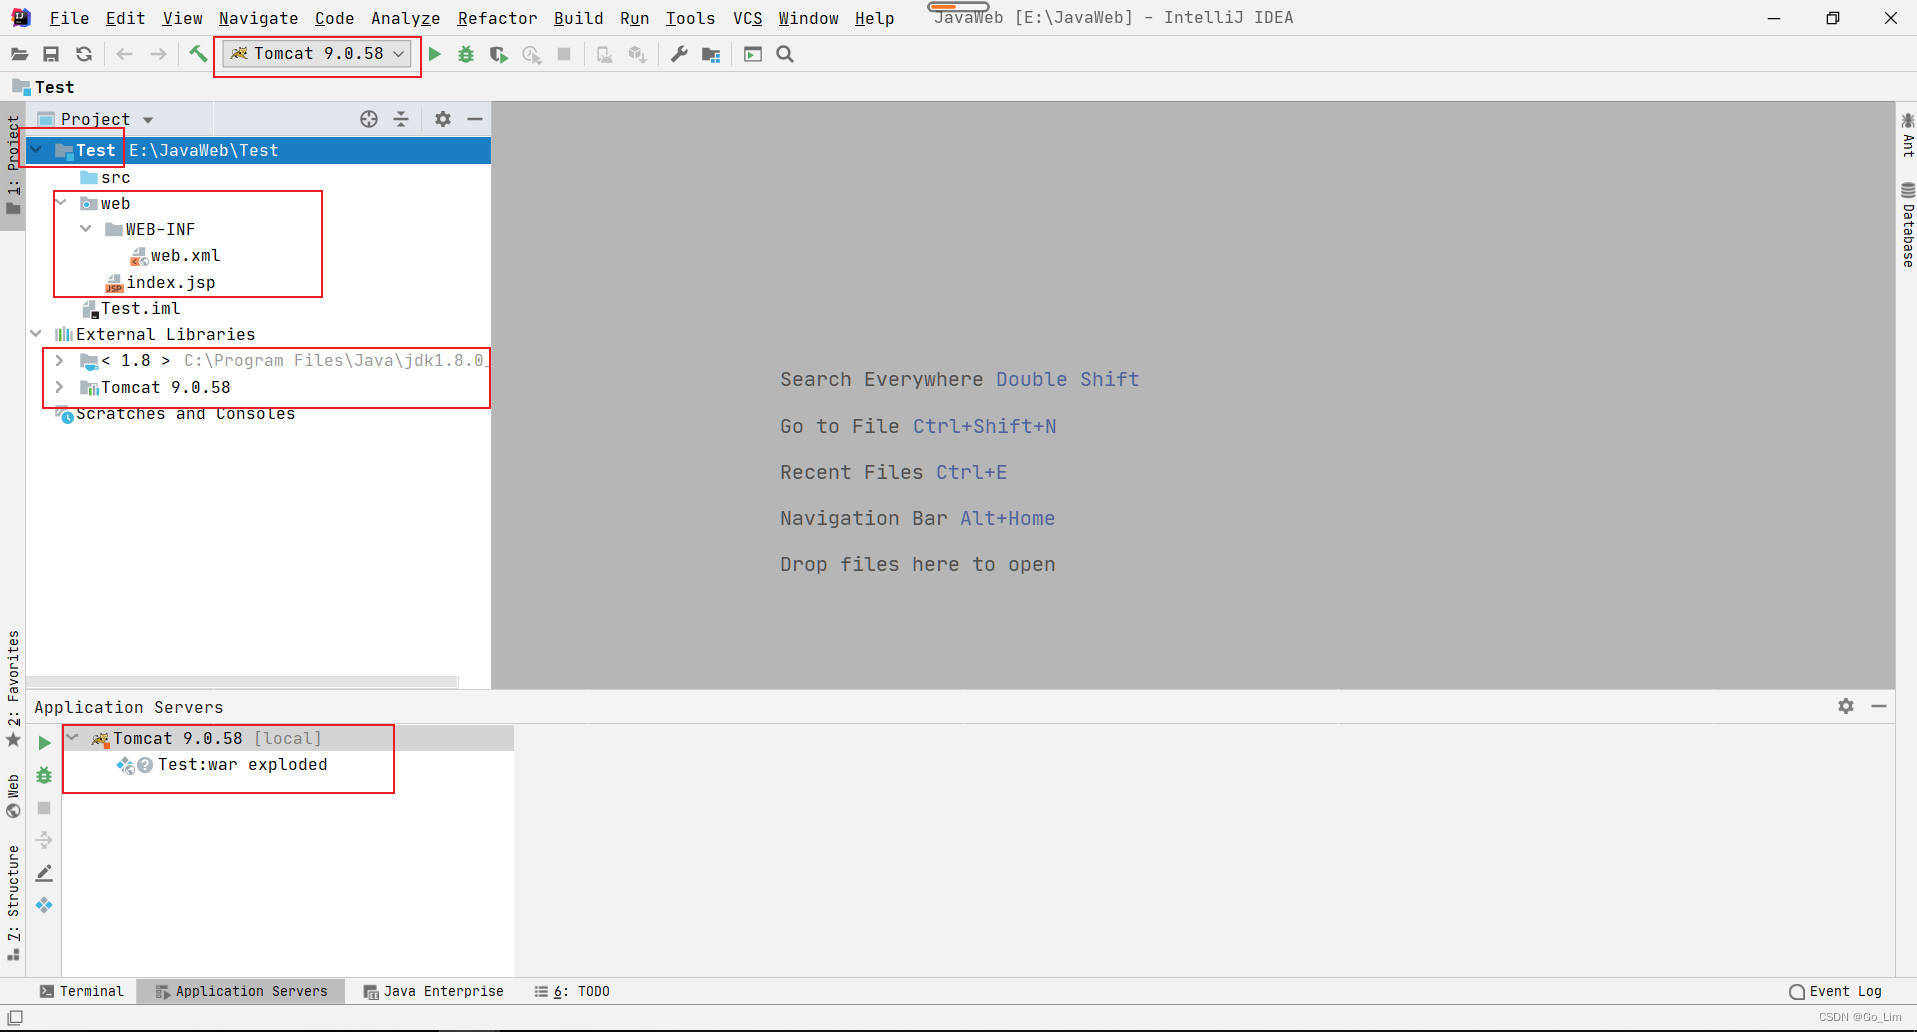Collapse the web folder node
1917x1032 pixels.
pyautogui.click(x=61, y=203)
